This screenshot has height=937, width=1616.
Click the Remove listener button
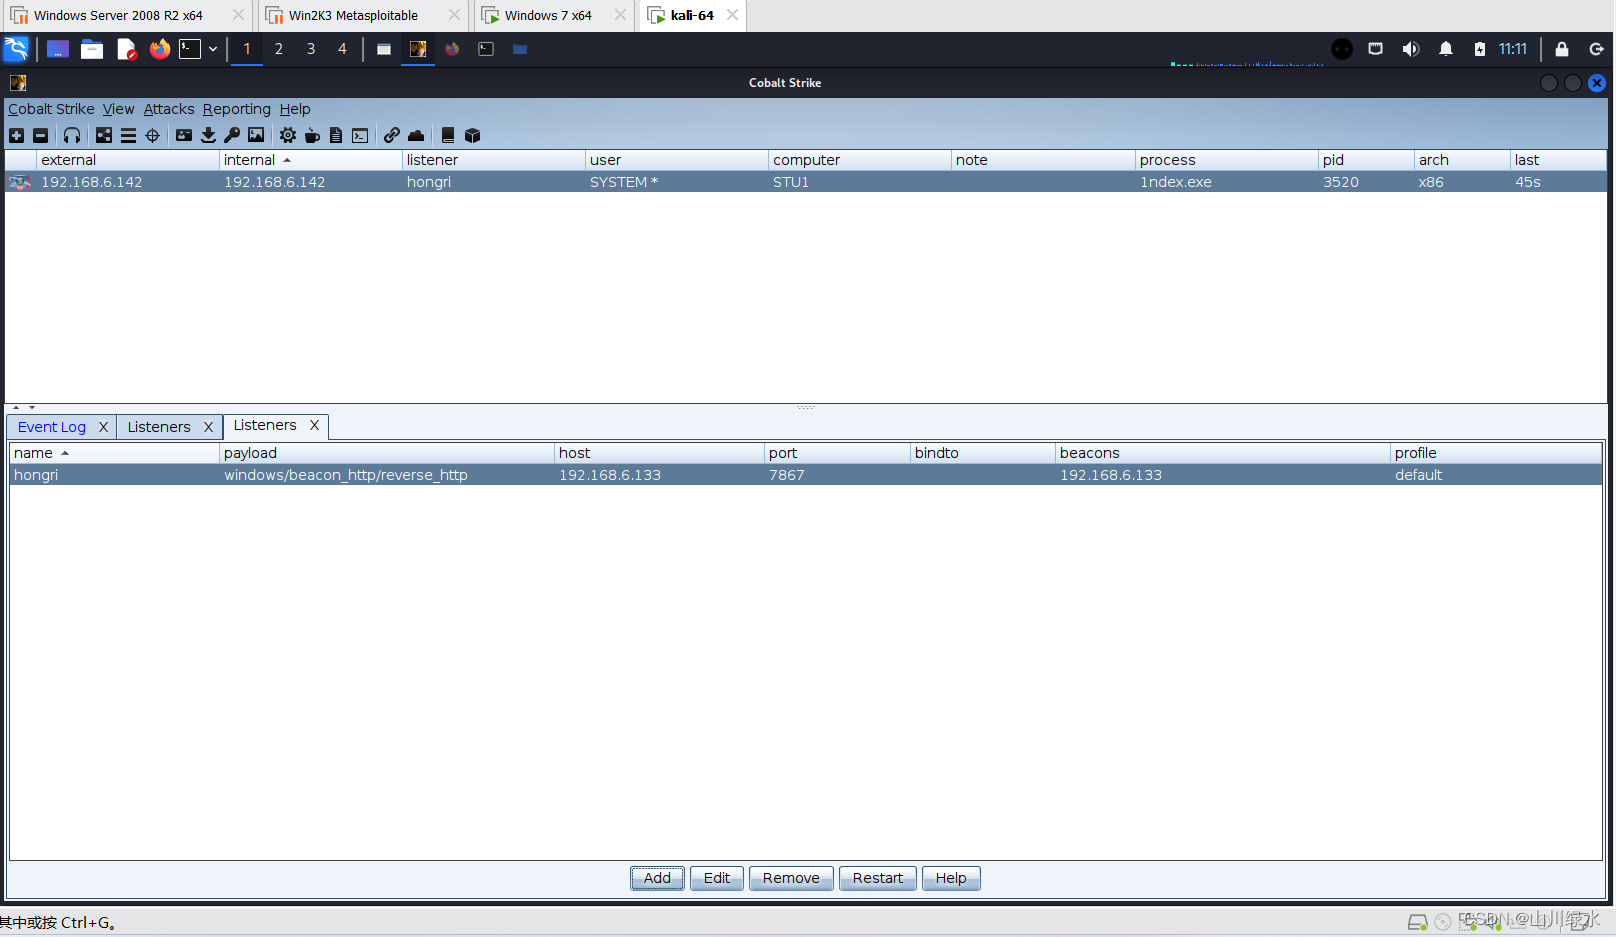791,878
